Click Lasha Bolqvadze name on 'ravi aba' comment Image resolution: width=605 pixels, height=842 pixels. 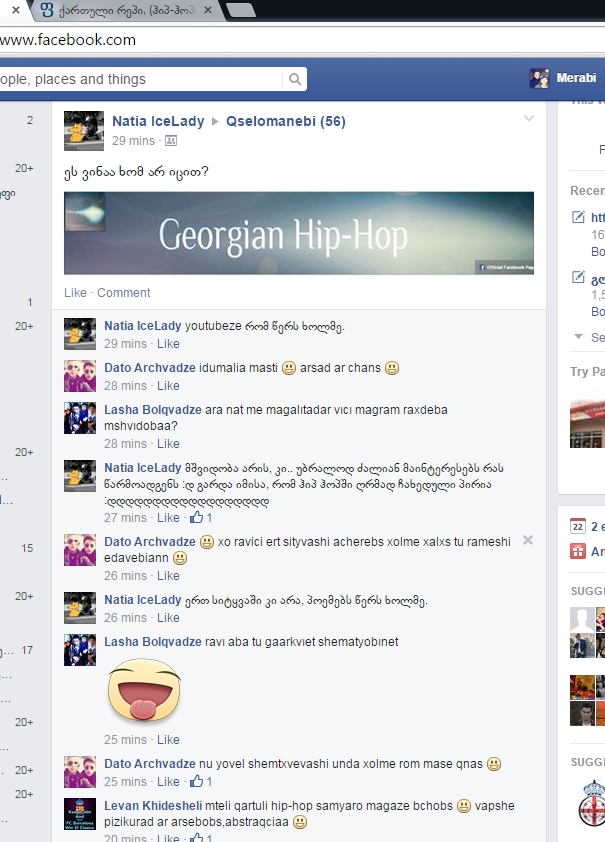coord(152,642)
